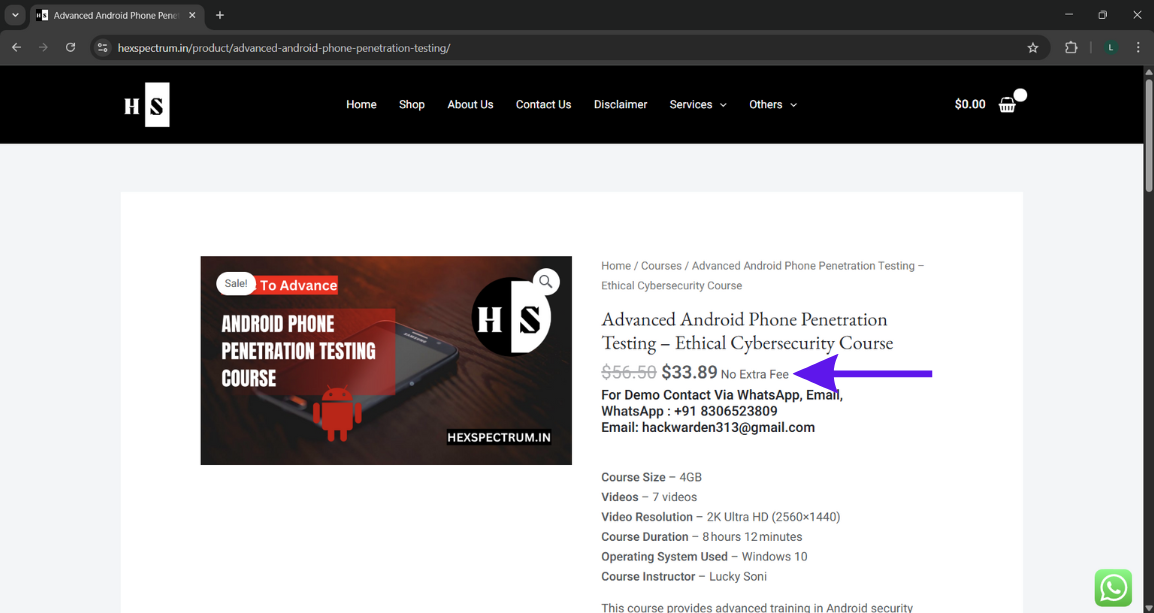Expand the Others dropdown menu
The width and height of the screenshot is (1154, 613).
point(773,104)
